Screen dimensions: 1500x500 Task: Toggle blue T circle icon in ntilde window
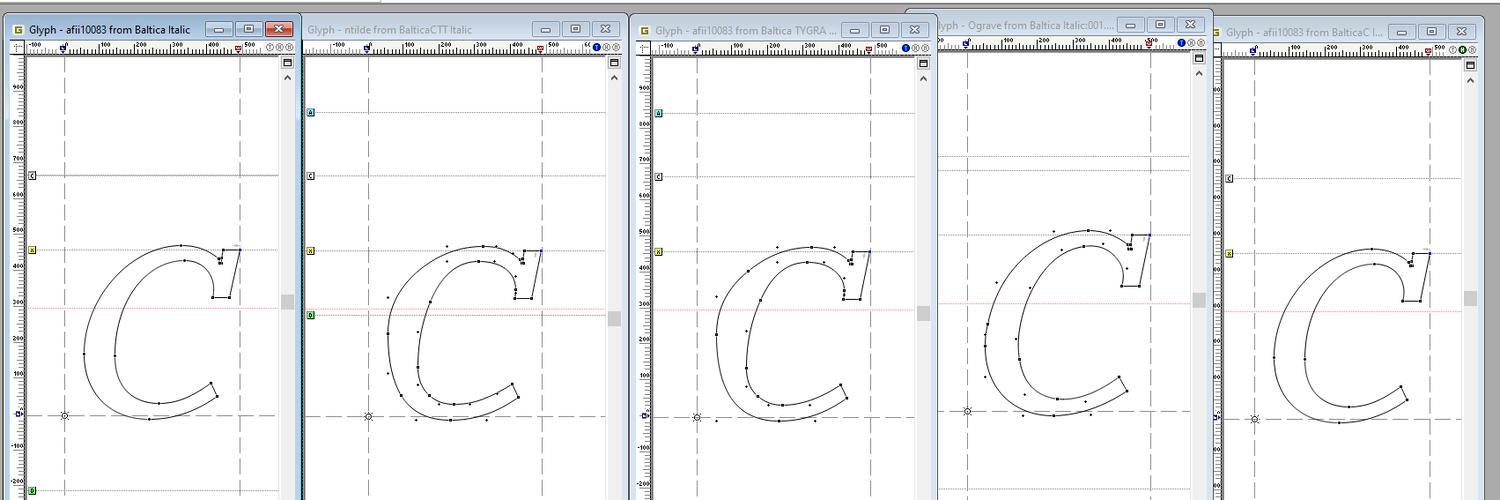pyautogui.click(x=596, y=47)
